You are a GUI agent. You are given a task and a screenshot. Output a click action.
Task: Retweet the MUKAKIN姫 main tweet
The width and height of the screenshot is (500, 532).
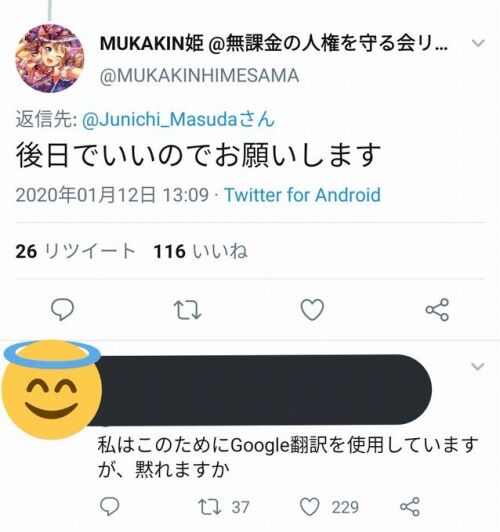(188, 310)
